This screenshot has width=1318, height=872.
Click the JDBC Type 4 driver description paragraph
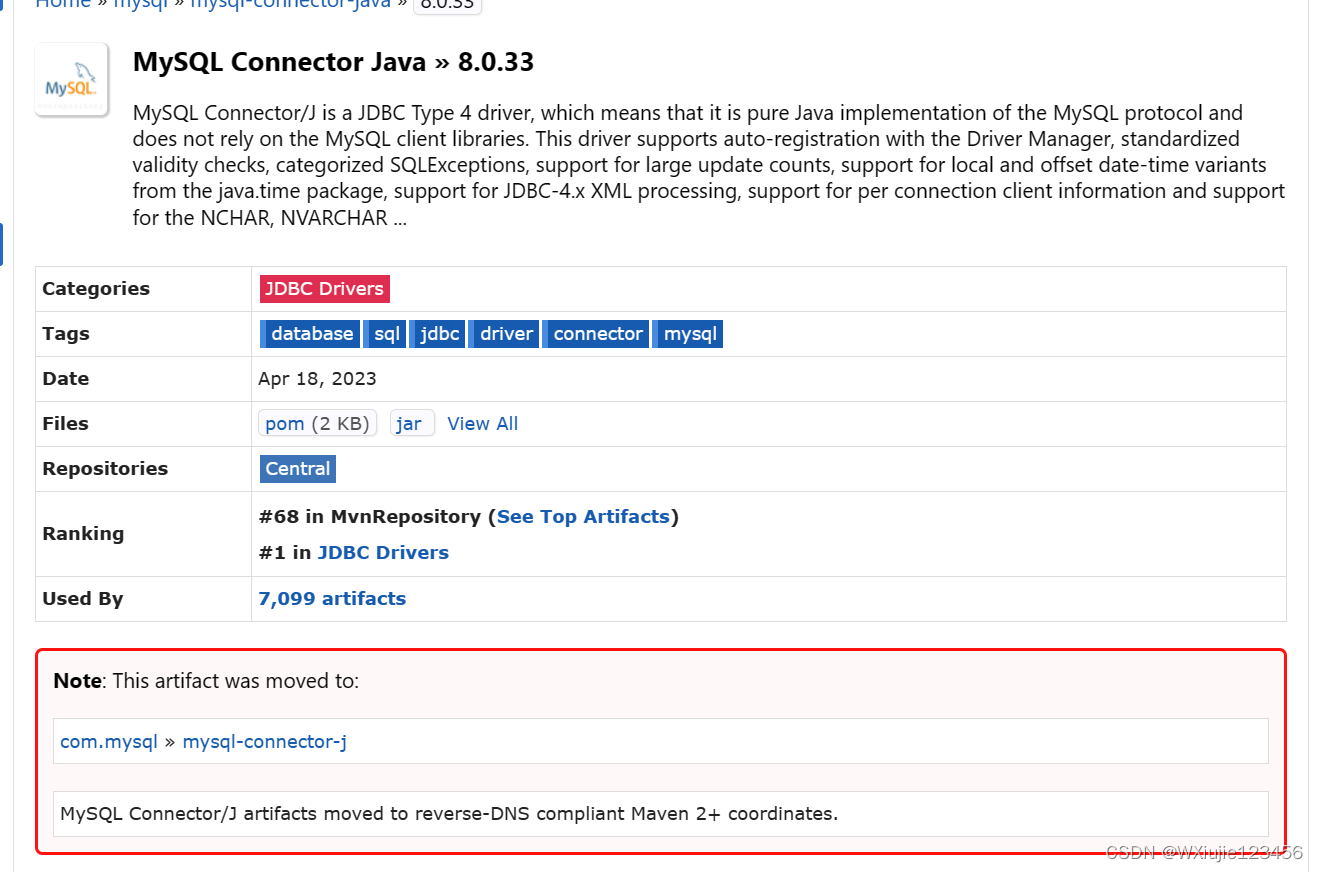pos(709,165)
